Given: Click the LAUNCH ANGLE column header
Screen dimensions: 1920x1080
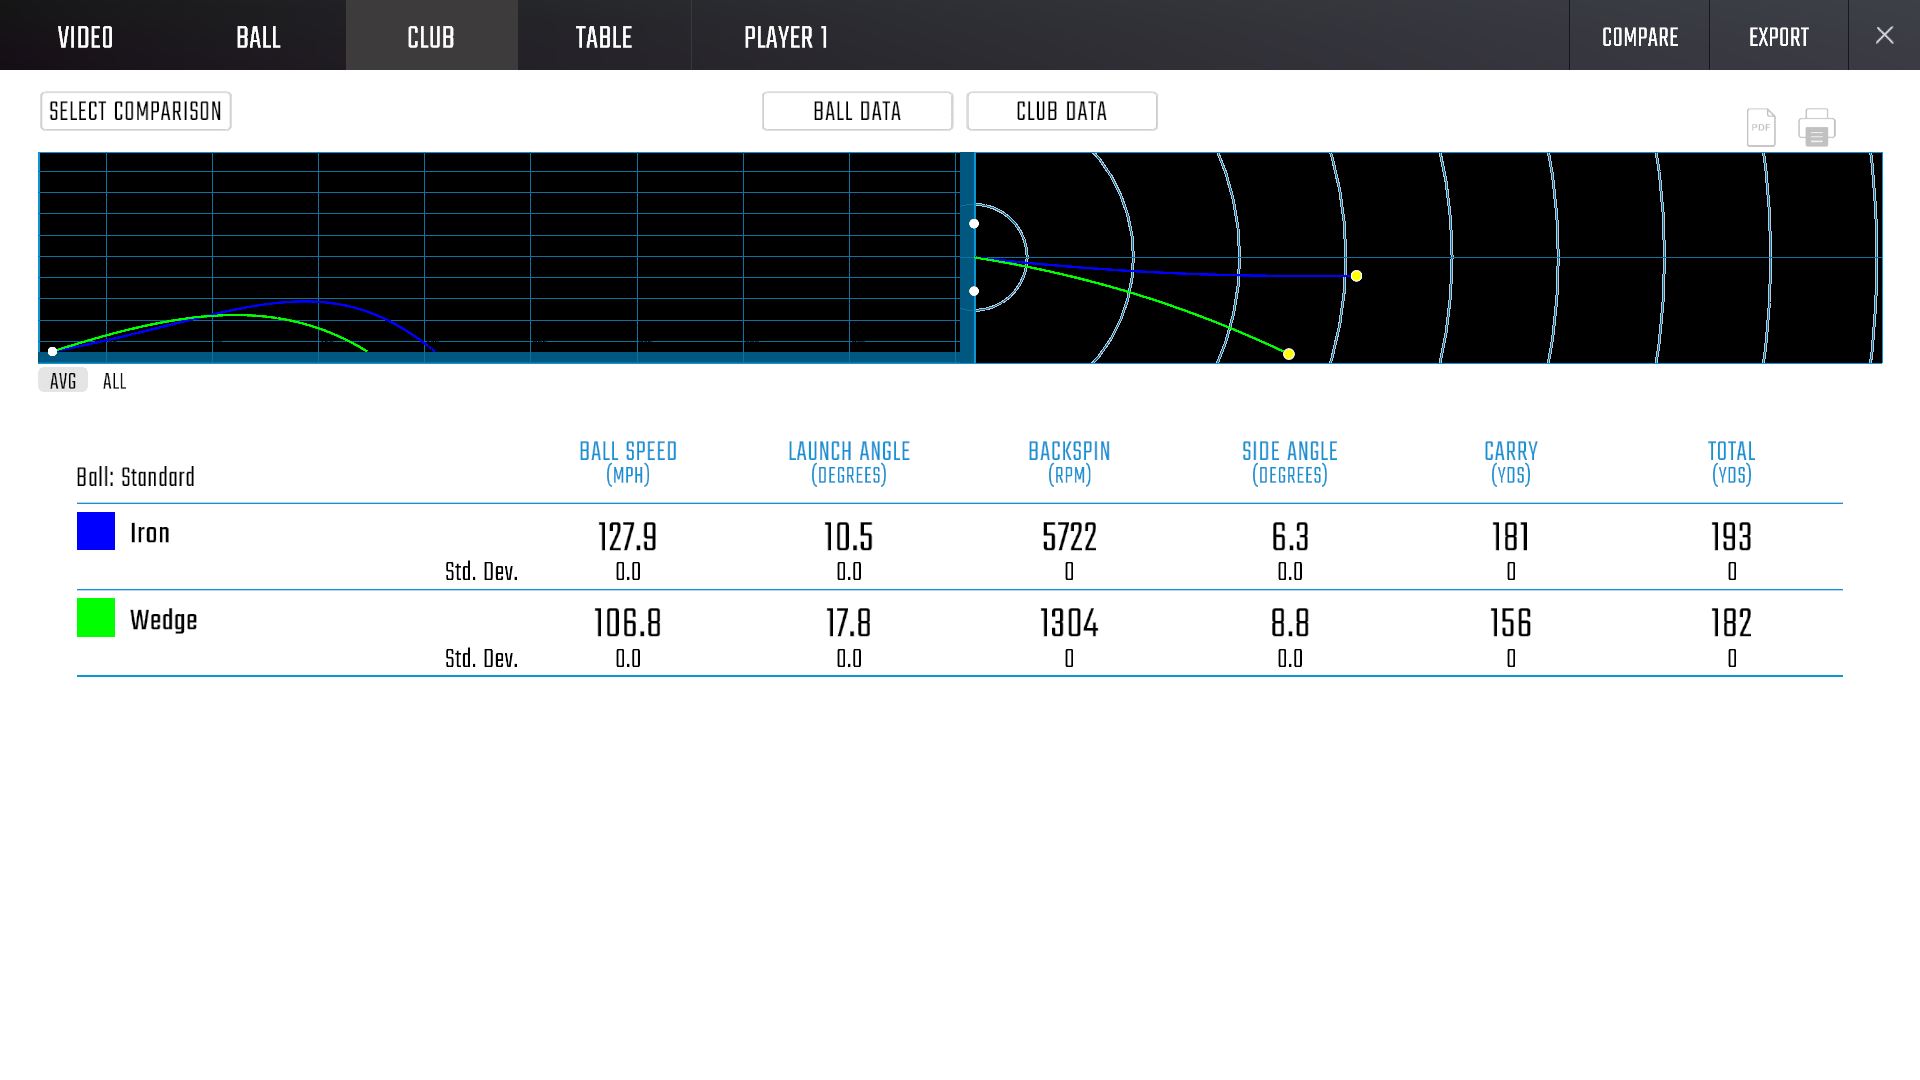Looking at the screenshot, I should 849,463.
